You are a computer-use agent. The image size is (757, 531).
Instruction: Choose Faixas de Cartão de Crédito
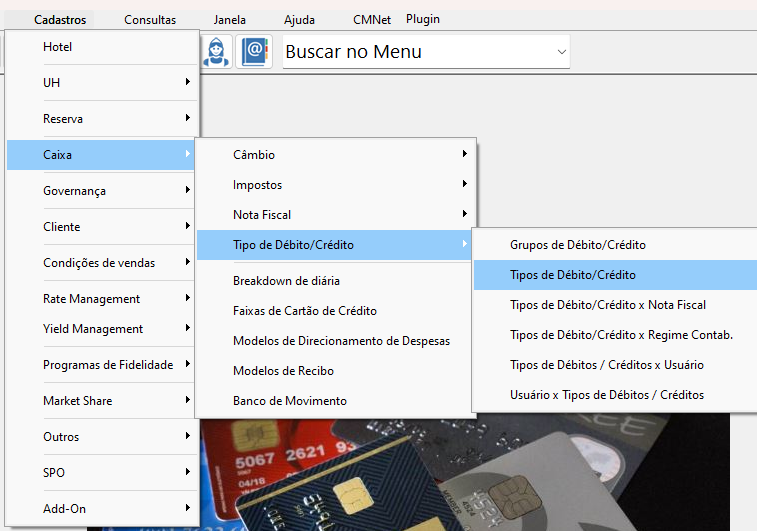pyautogui.click(x=336, y=311)
